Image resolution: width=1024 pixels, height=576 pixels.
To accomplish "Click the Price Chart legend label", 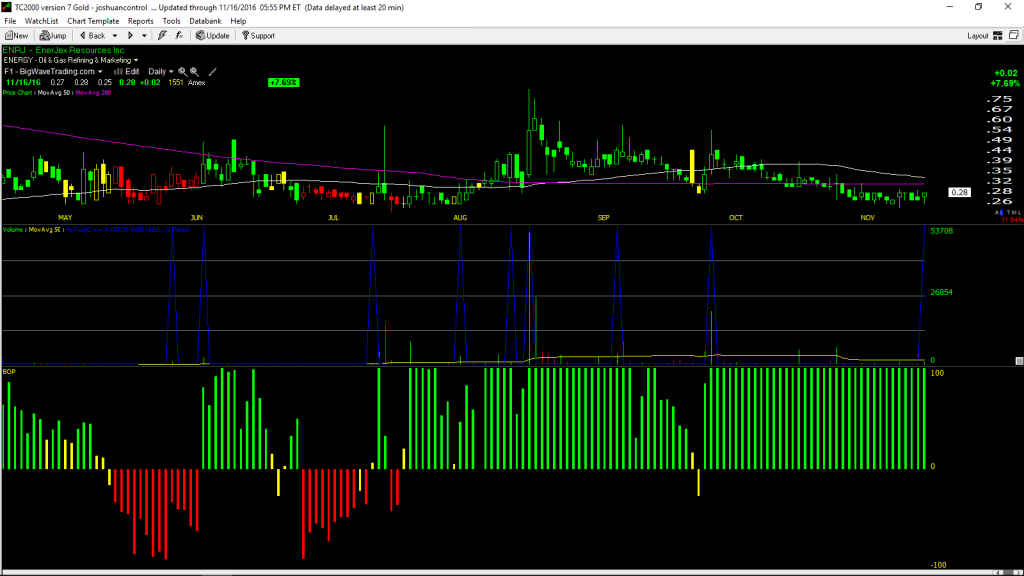I will [x=17, y=93].
